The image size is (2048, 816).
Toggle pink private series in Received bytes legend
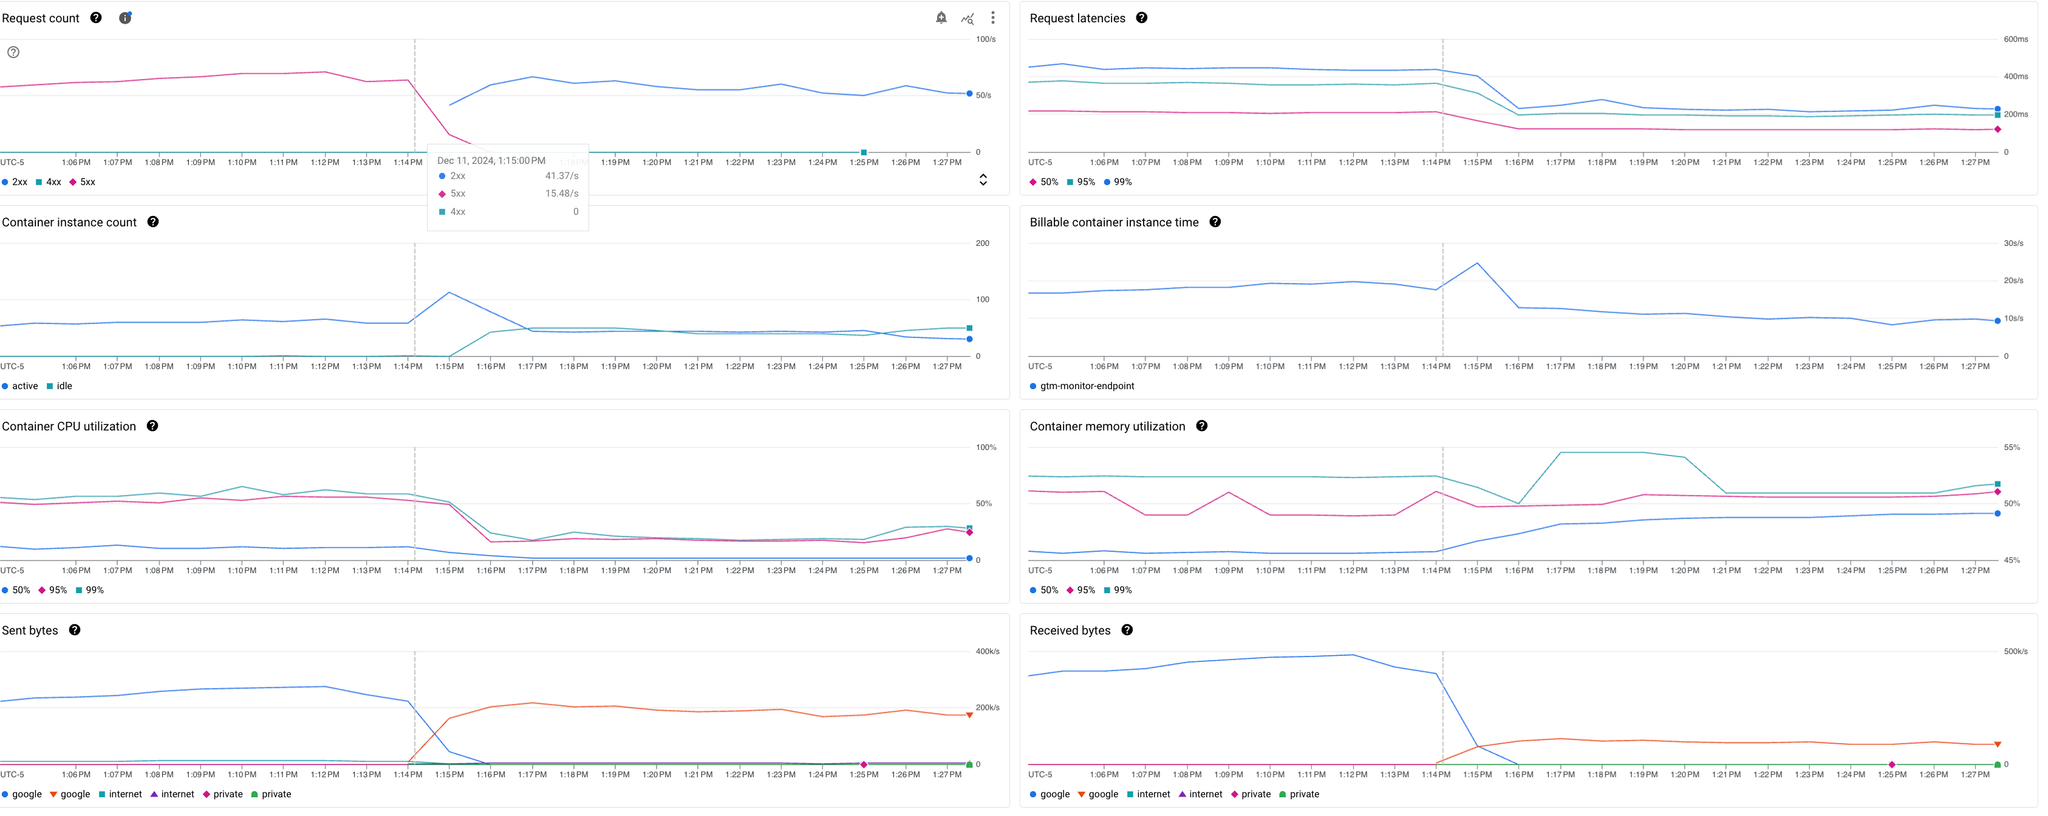pyautogui.click(x=1251, y=794)
